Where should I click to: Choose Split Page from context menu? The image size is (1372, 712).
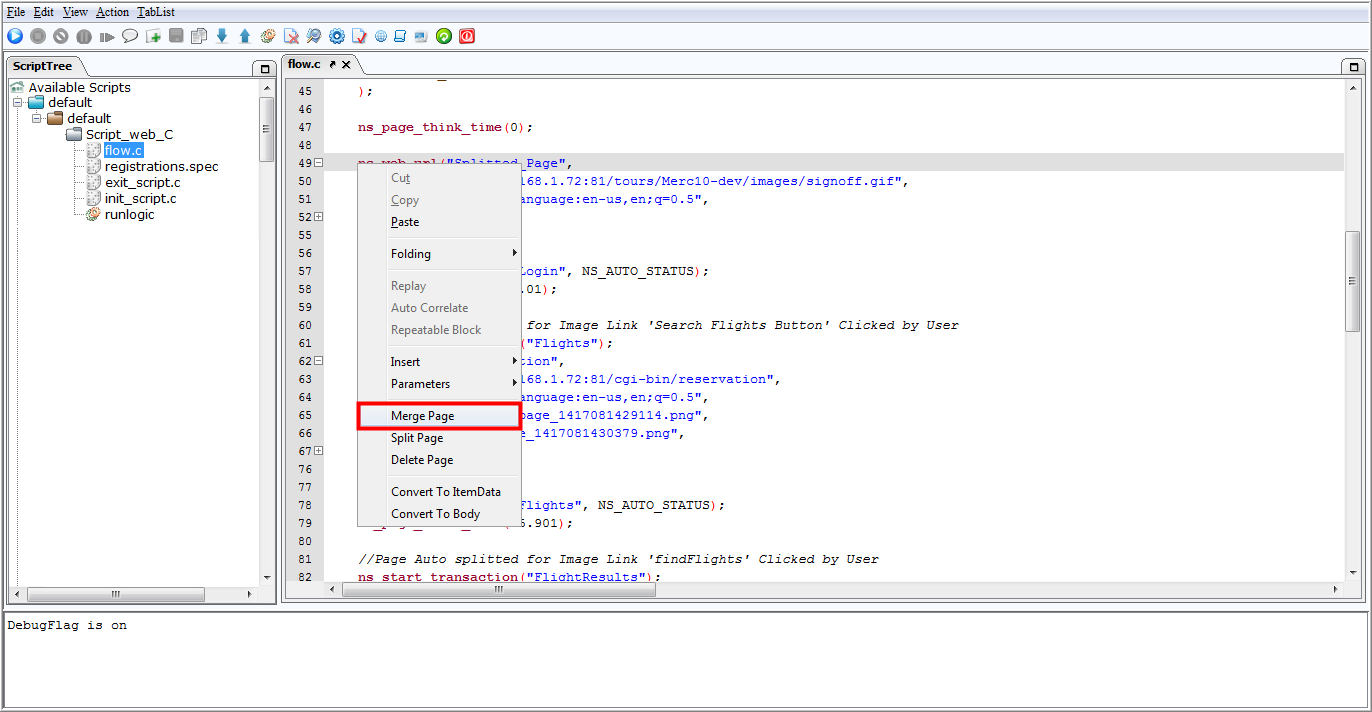coord(440,438)
